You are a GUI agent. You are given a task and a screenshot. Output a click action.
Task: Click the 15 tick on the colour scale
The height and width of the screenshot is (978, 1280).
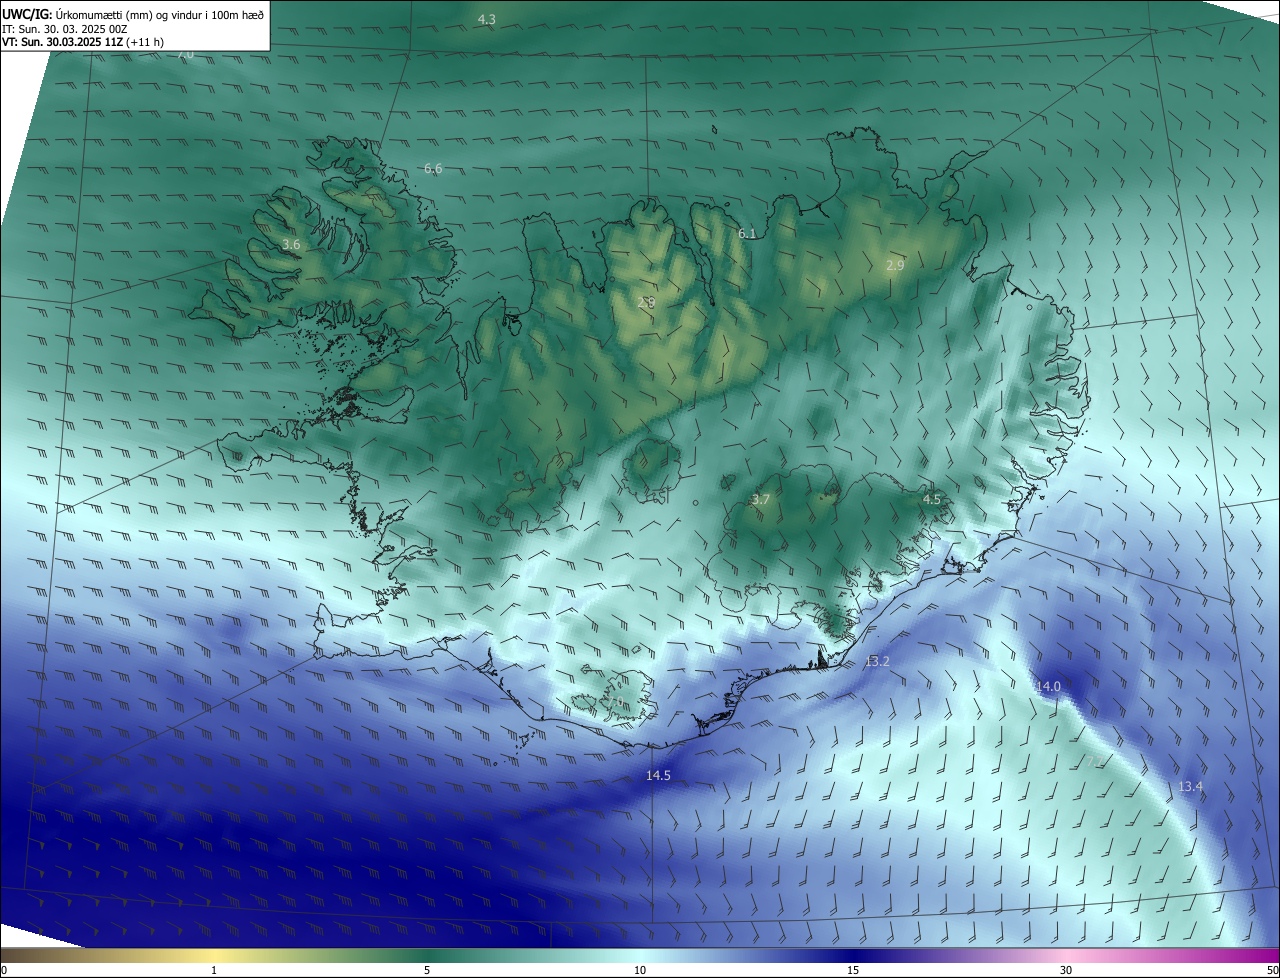point(853,970)
